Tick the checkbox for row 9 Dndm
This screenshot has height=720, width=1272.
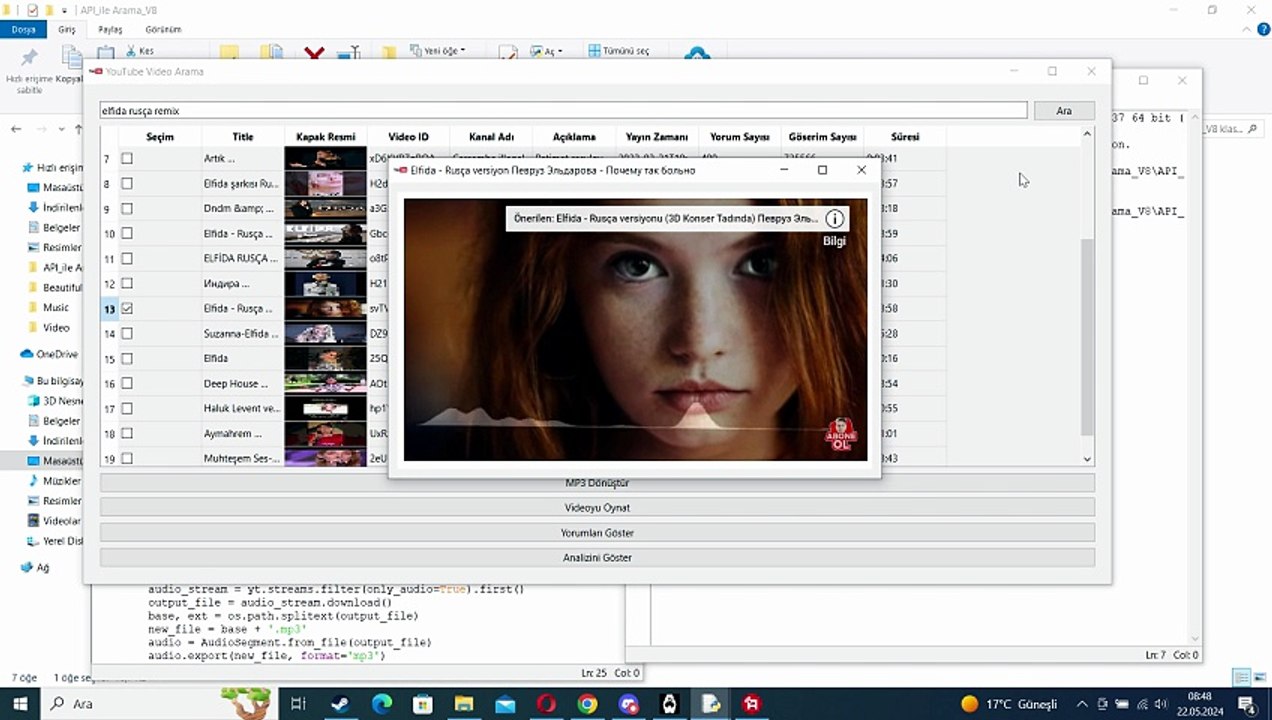127,208
